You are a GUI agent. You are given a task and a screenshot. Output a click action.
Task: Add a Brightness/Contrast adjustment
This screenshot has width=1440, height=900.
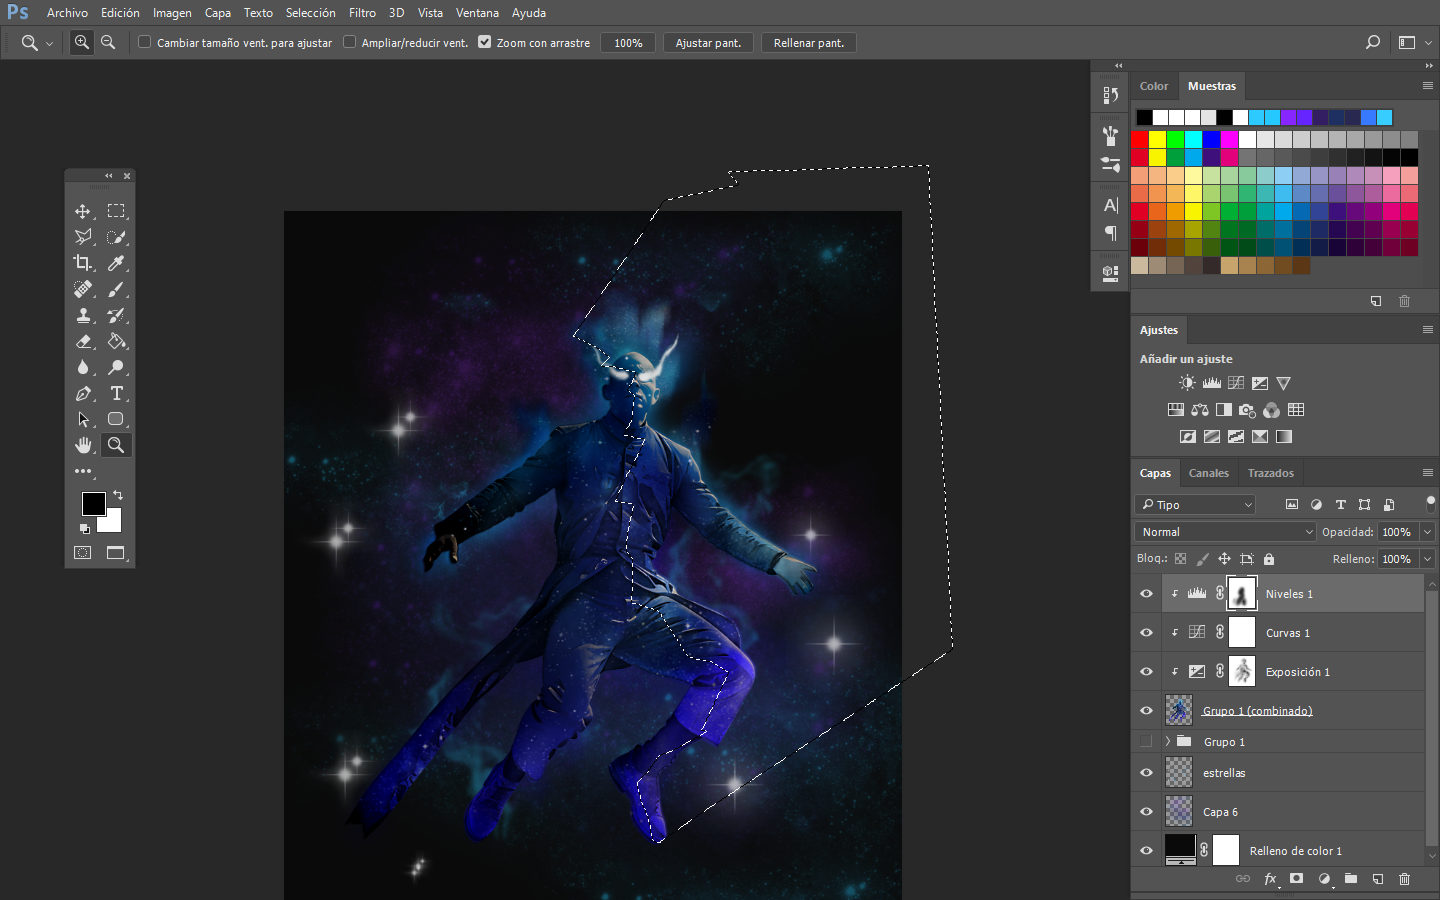click(1187, 383)
